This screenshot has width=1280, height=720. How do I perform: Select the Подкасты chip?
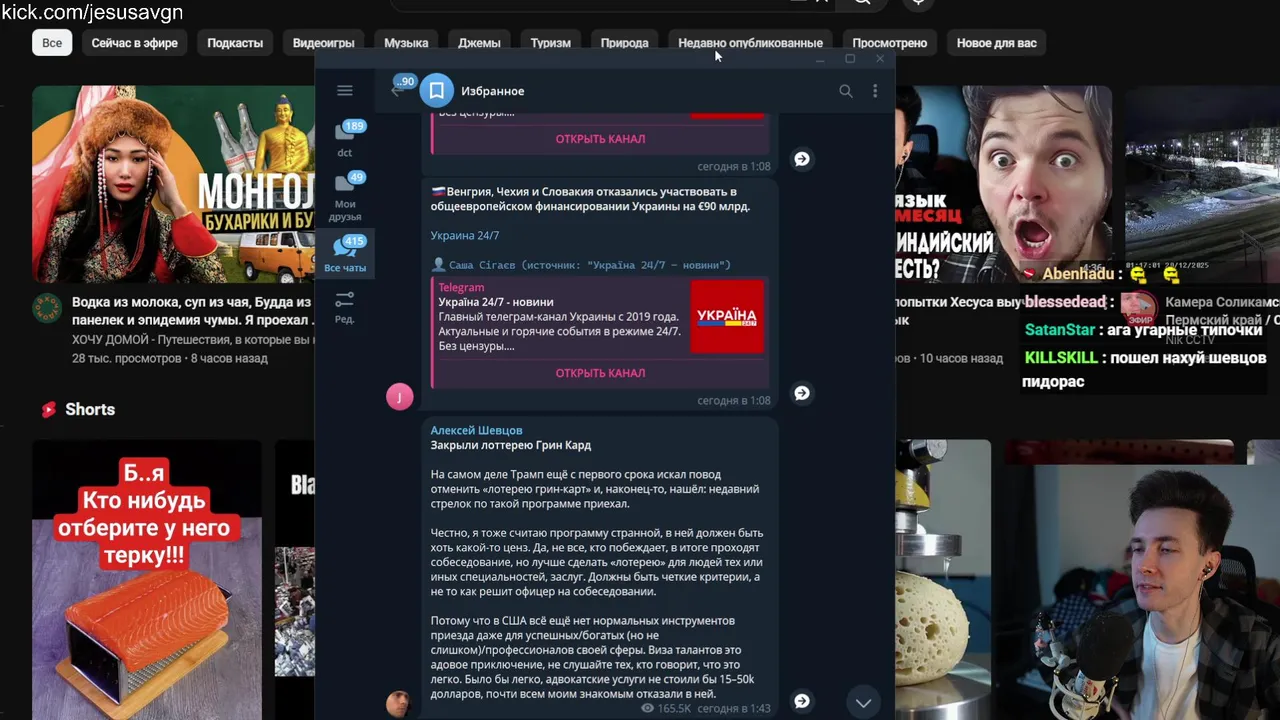point(235,43)
